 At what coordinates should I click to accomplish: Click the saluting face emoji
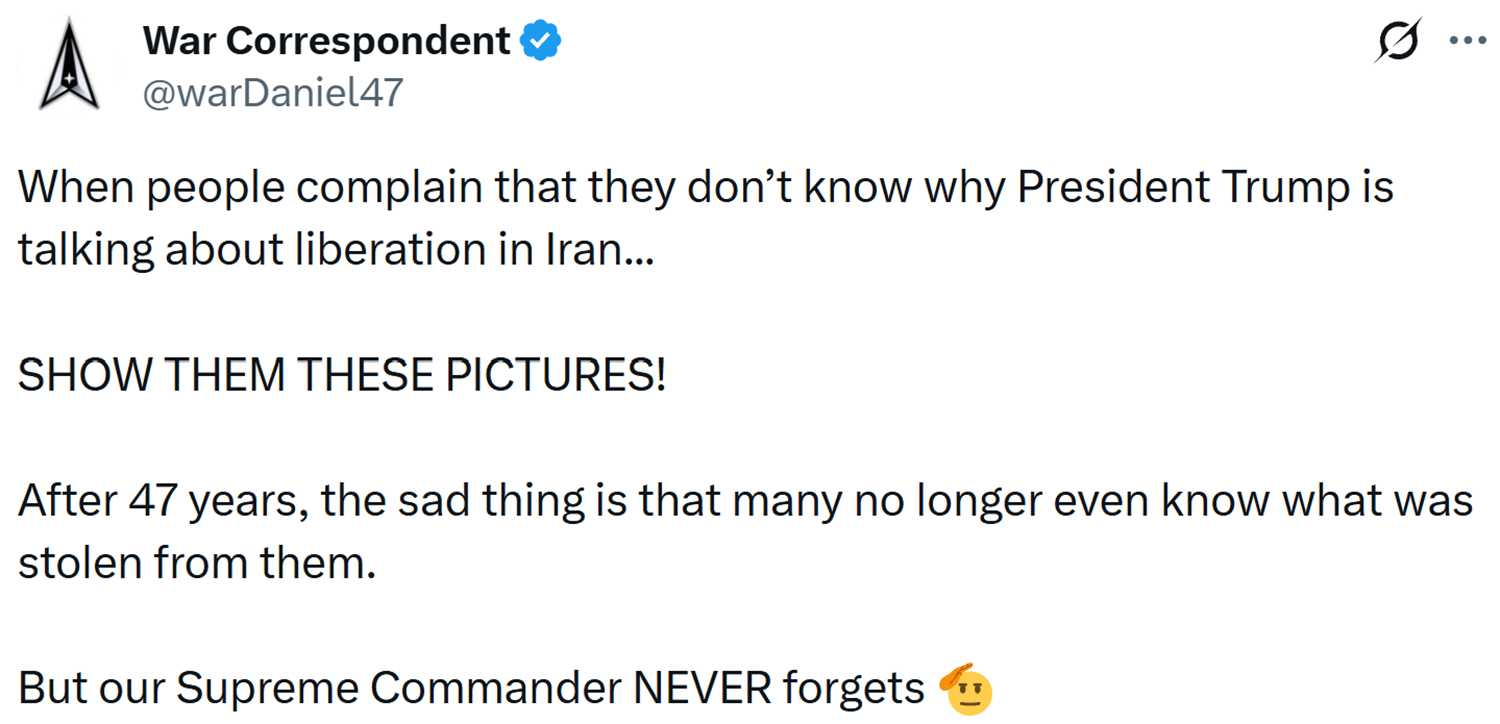pyautogui.click(x=966, y=690)
